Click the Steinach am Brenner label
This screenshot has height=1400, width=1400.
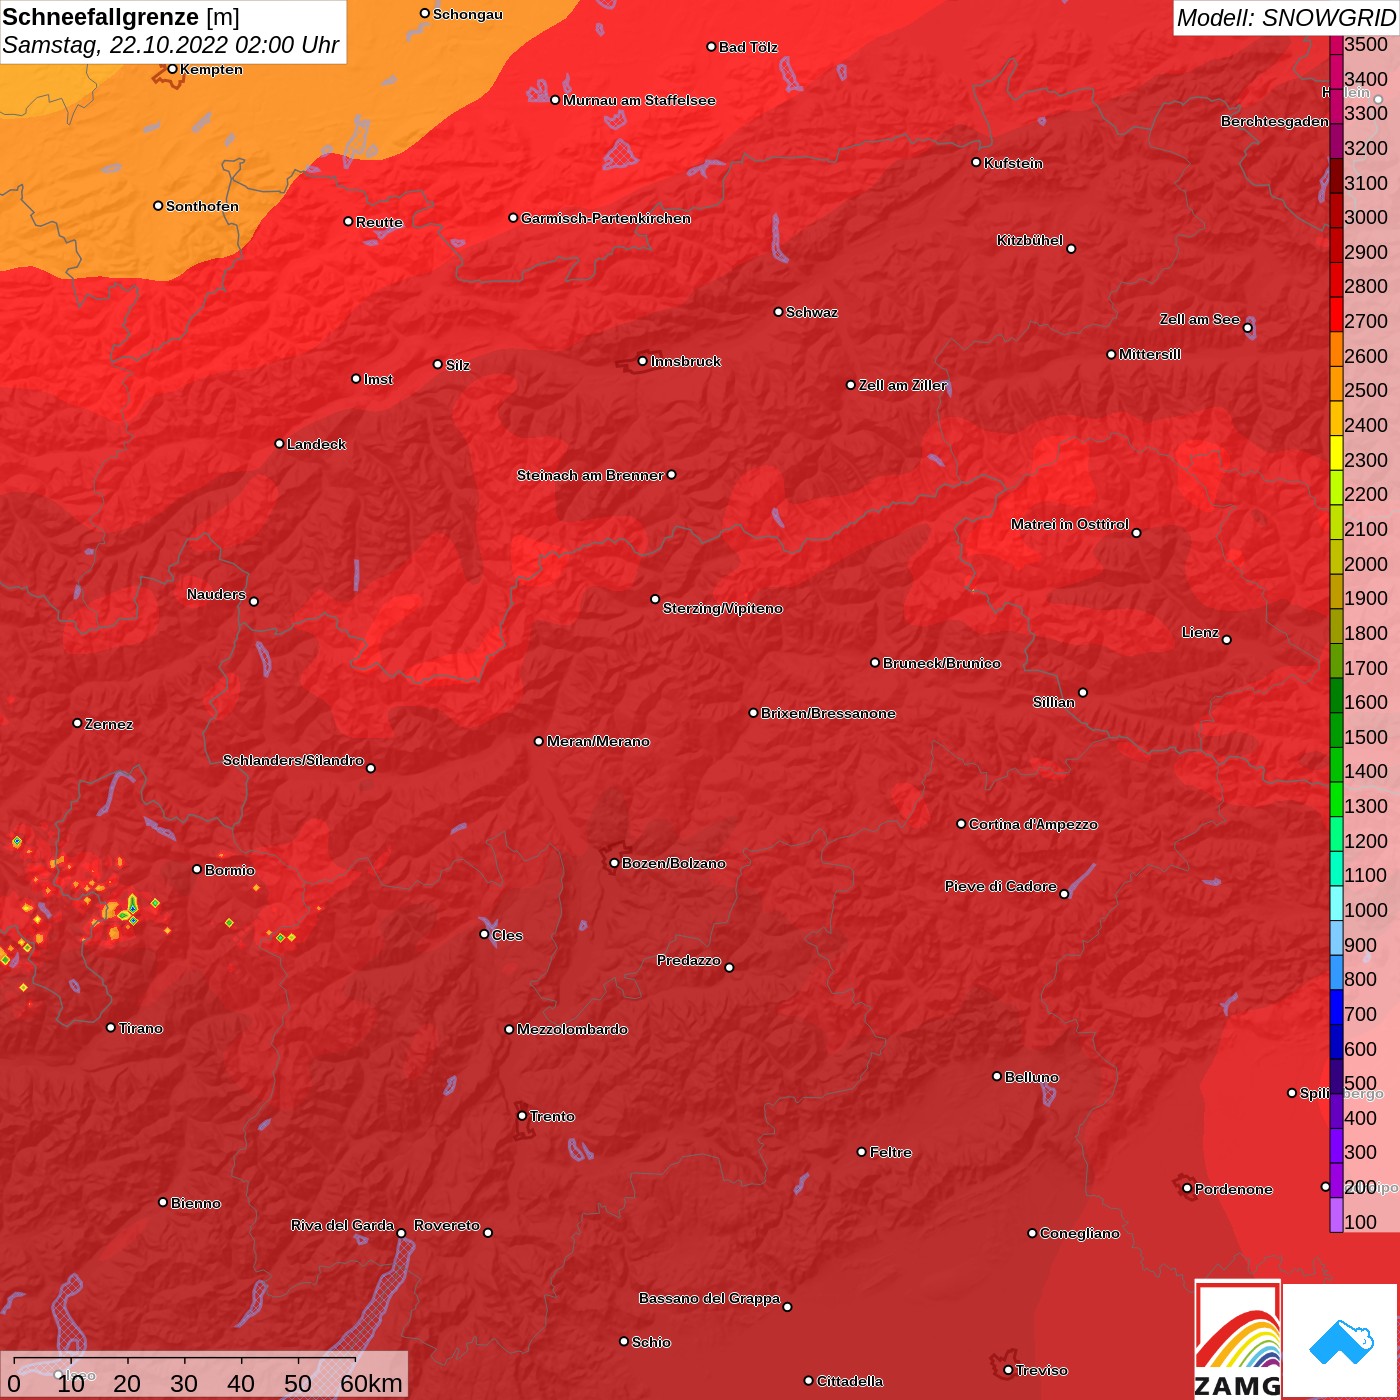pyautogui.click(x=589, y=475)
